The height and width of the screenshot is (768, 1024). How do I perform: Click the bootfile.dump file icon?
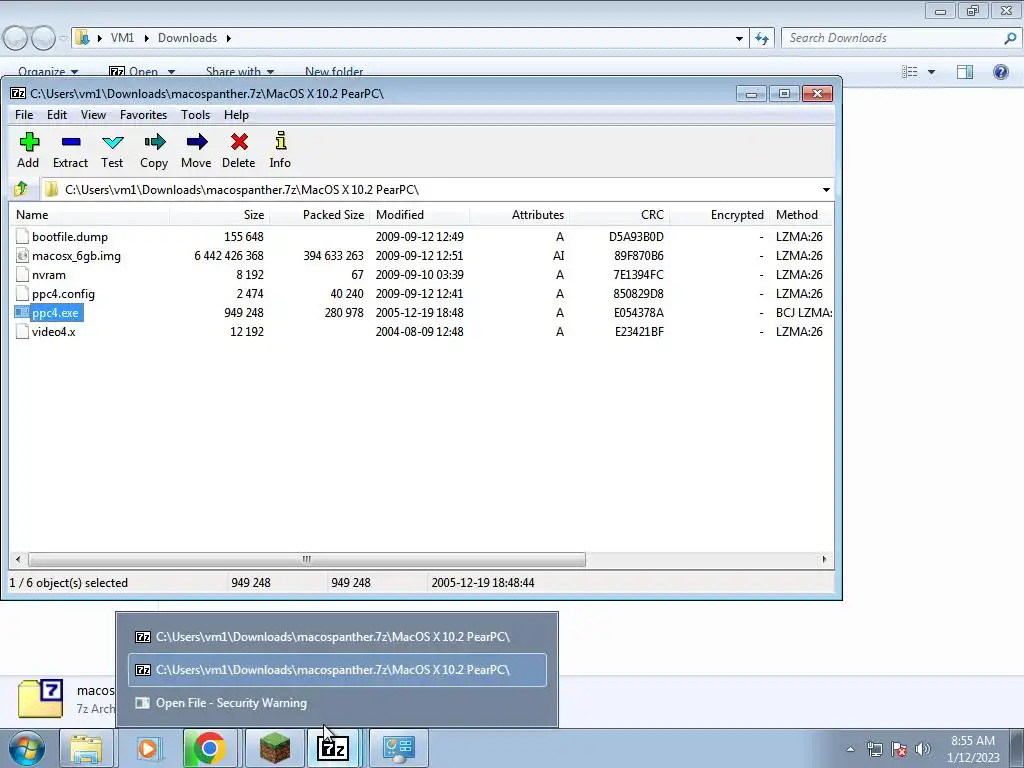22,236
